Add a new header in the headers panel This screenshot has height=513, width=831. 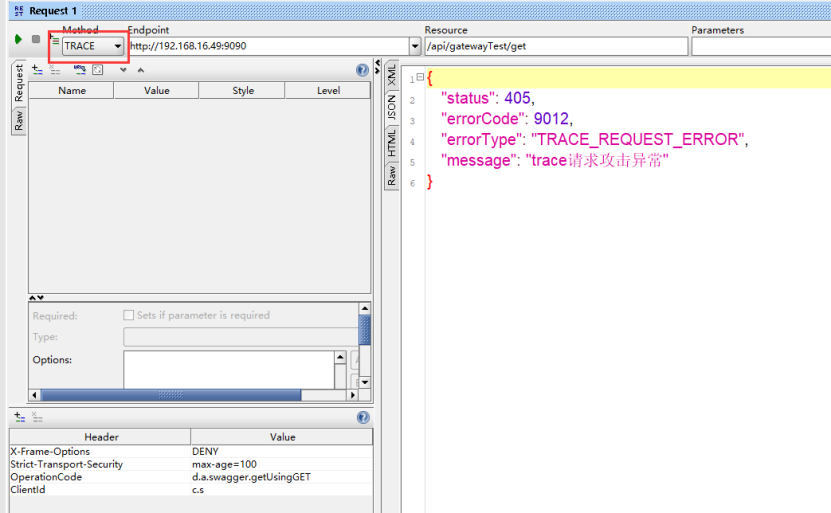(18, 417)
